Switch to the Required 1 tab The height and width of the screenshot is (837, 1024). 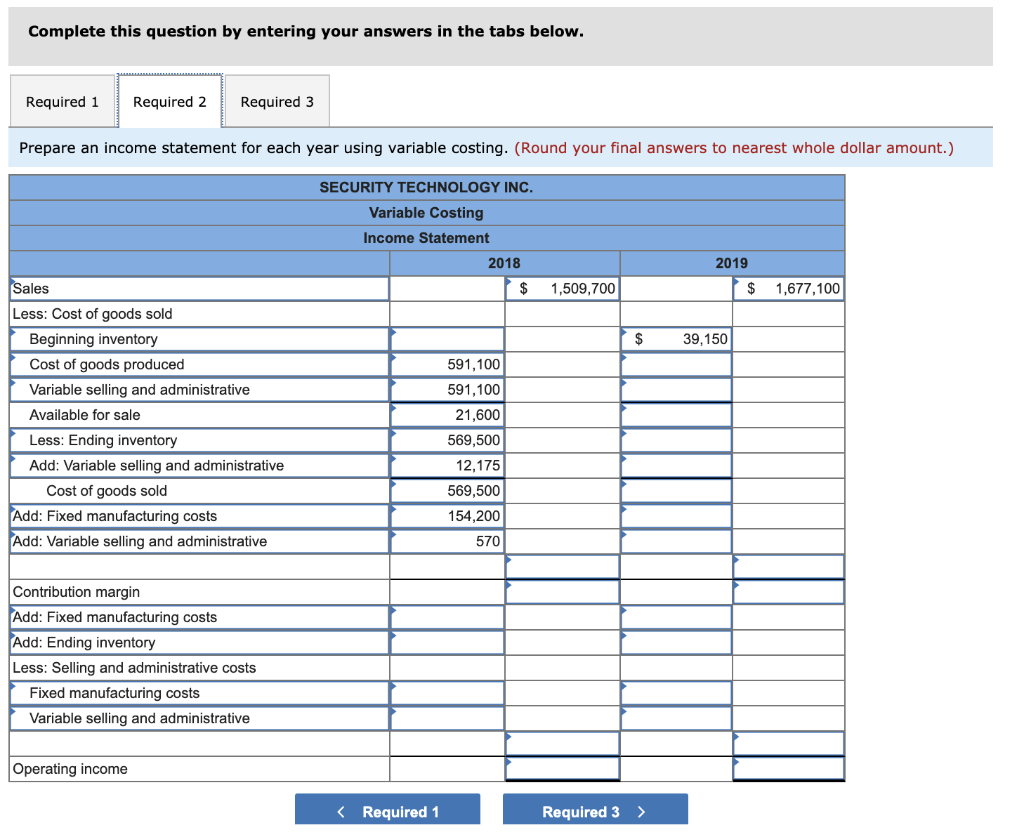pos(62,102)
